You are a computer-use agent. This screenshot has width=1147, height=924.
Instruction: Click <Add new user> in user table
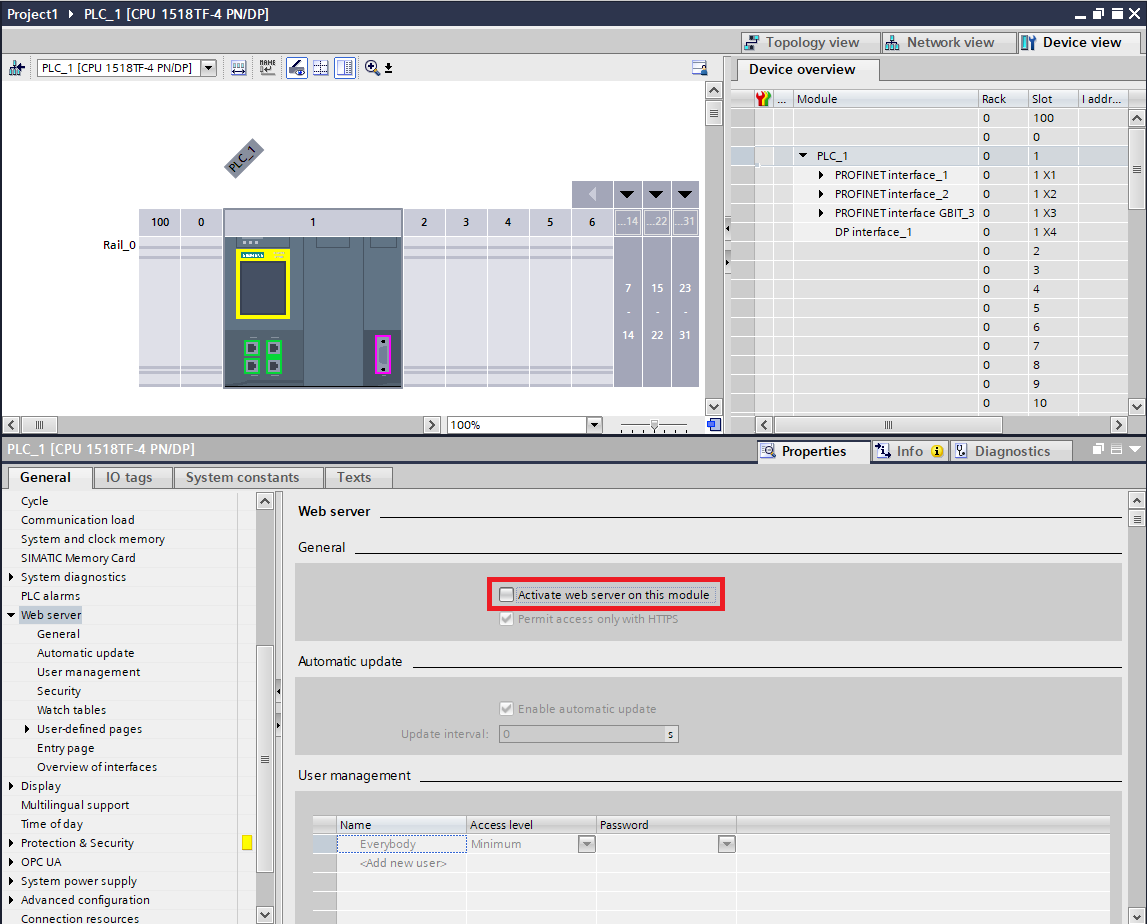(x=403, y=863)
